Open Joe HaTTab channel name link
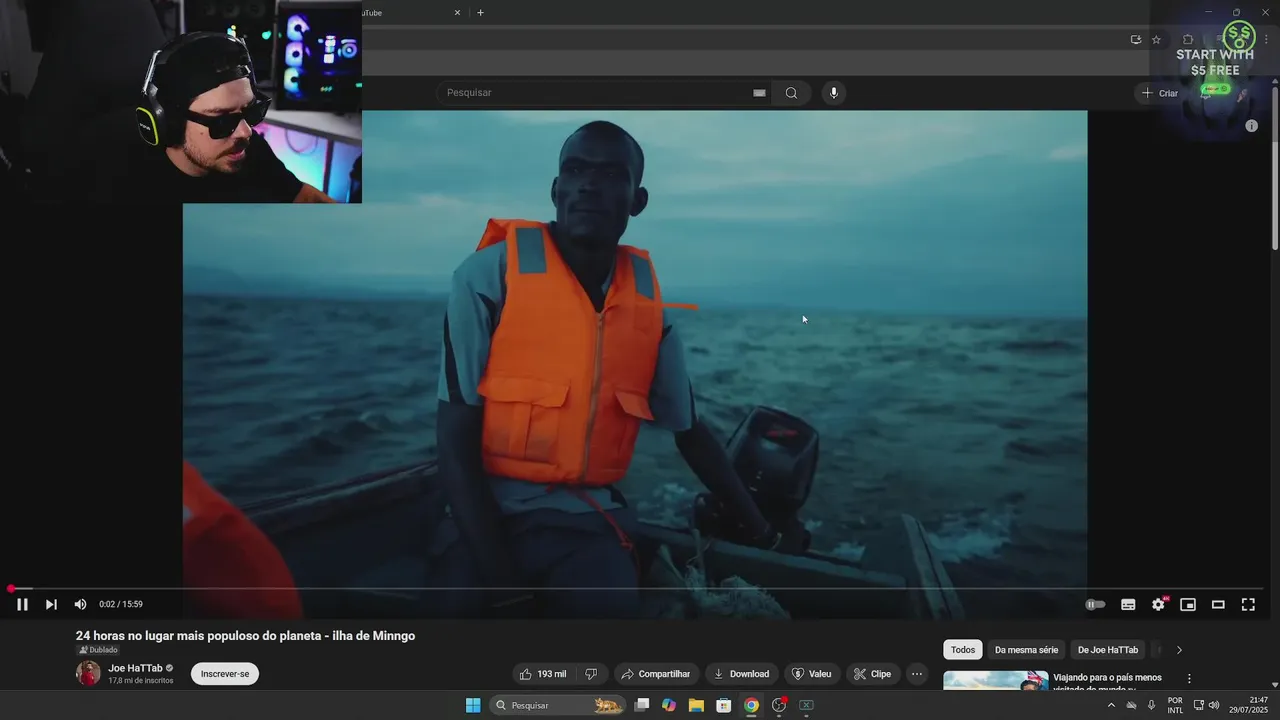Image resolution: width=1280 pixels, height=720 pixels. tap(135, 668)
